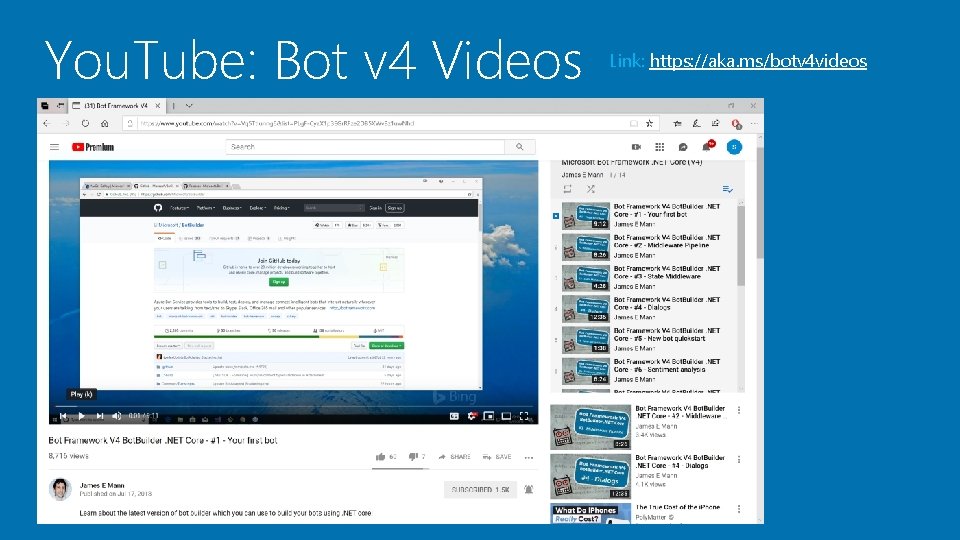Open the browser settings and more menu
Viewport: 960px width, 540px height.
click(x=754, y=123)
